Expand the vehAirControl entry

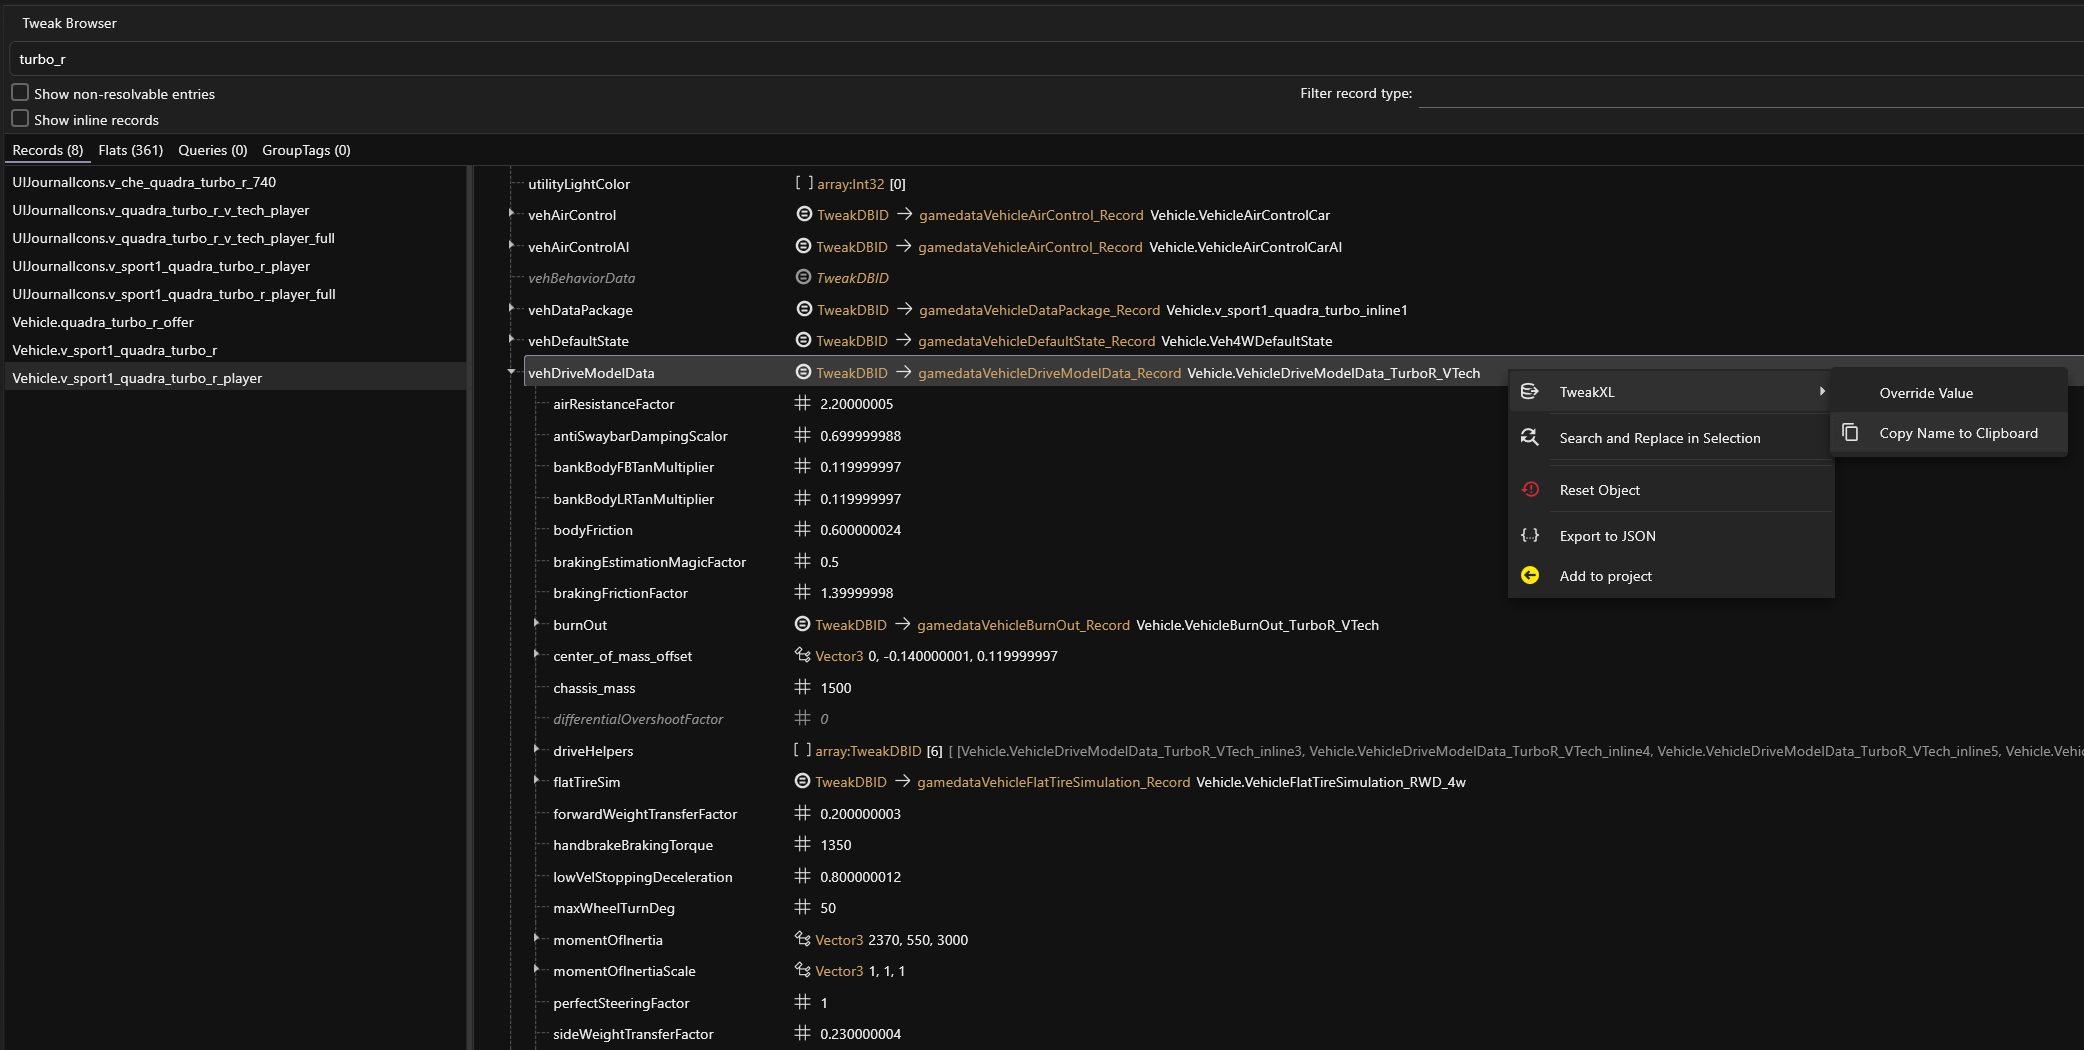pos(512,214)
